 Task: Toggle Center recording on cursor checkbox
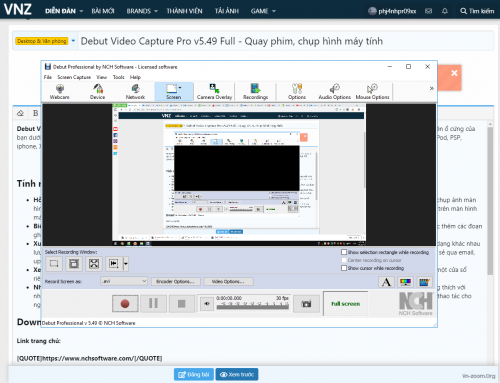coord(344,260)
